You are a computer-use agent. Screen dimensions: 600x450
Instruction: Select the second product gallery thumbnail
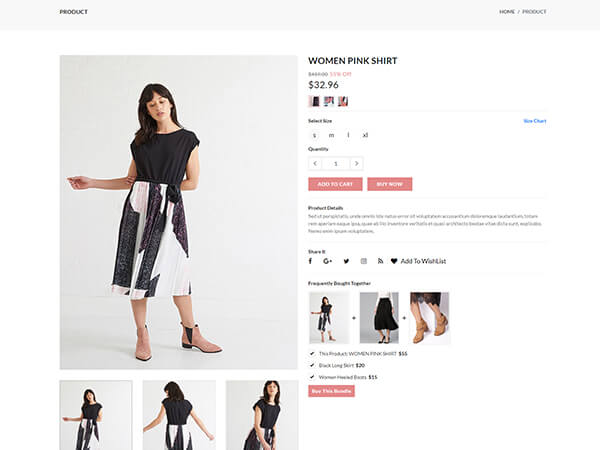coord(178,415)
